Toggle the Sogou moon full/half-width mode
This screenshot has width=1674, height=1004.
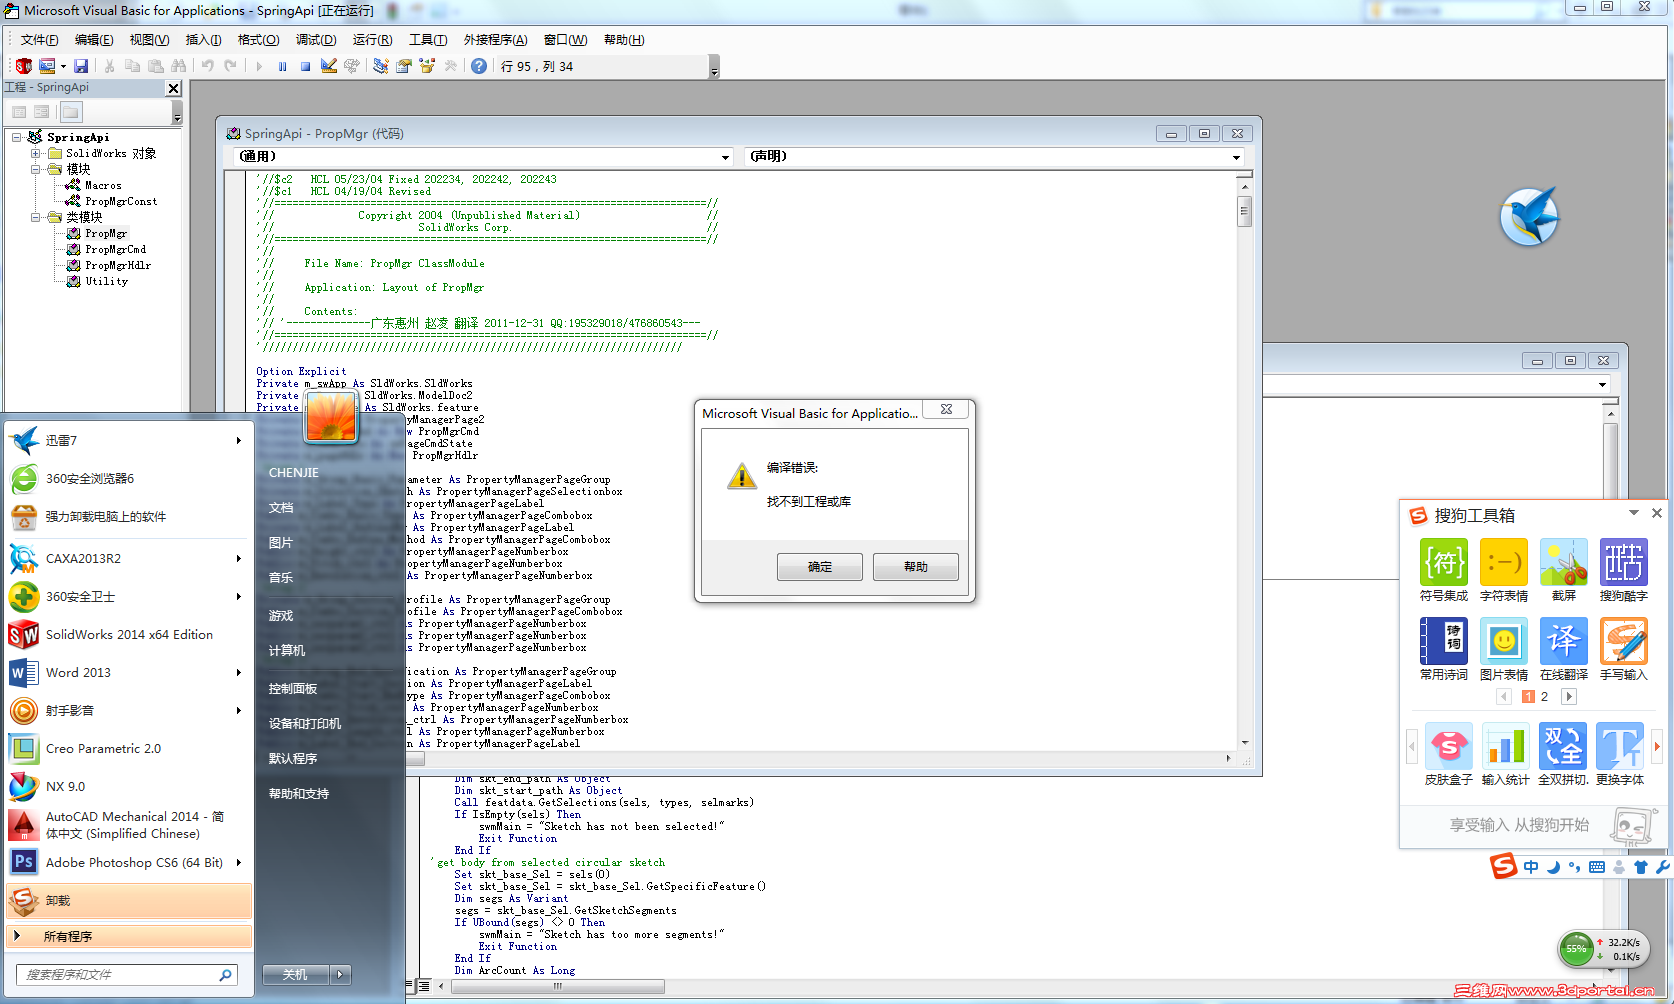click(1553, 867)
